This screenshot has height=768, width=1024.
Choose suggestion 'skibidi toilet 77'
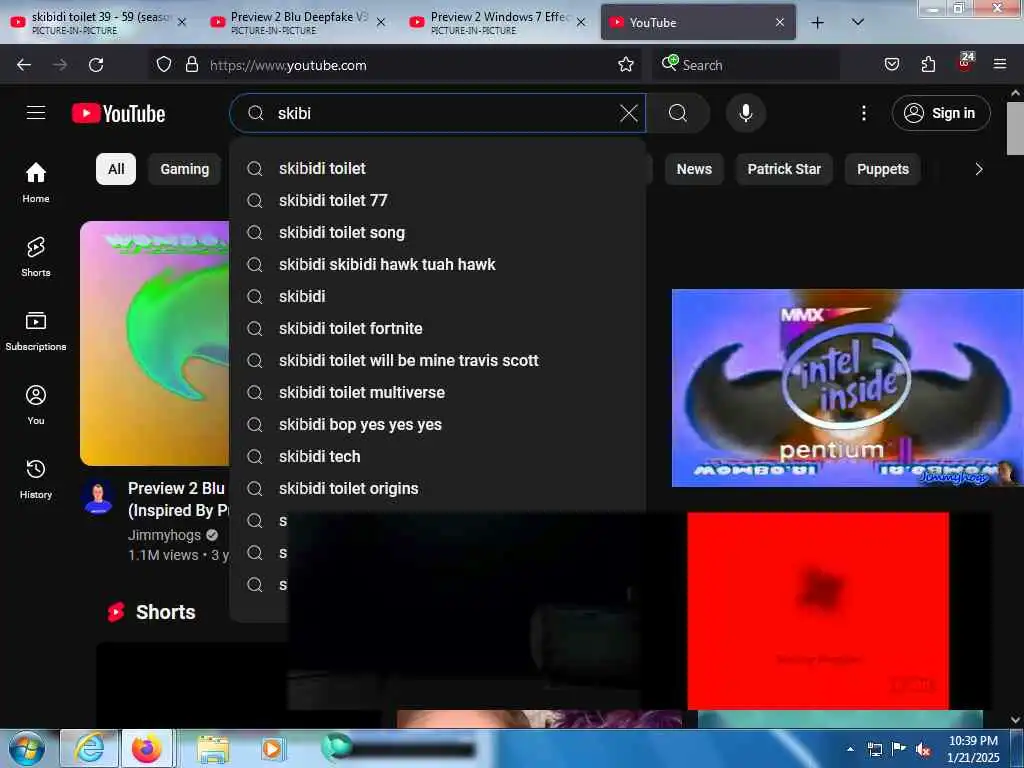(x=438, y=200)
